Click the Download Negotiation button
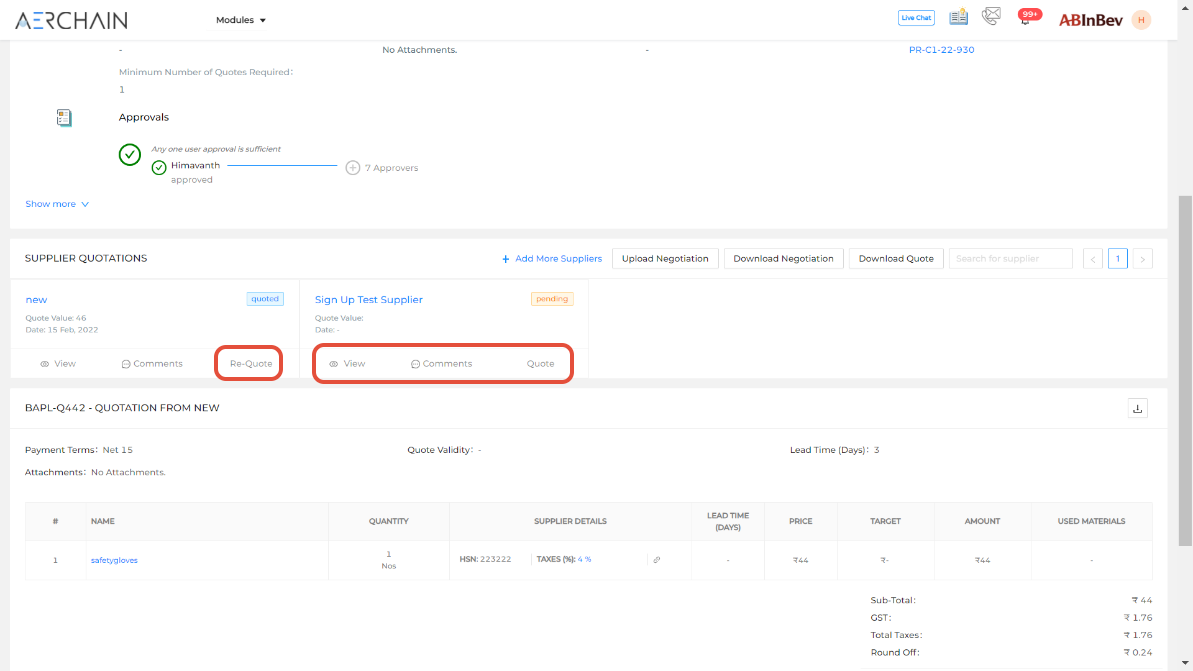The image size is (1193, 671). [783, 259]
